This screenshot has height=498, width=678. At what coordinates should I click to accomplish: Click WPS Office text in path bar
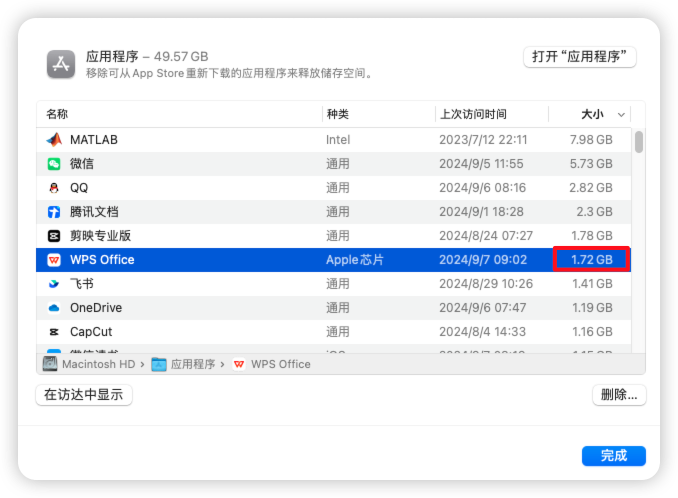click(x=281, y=364)
